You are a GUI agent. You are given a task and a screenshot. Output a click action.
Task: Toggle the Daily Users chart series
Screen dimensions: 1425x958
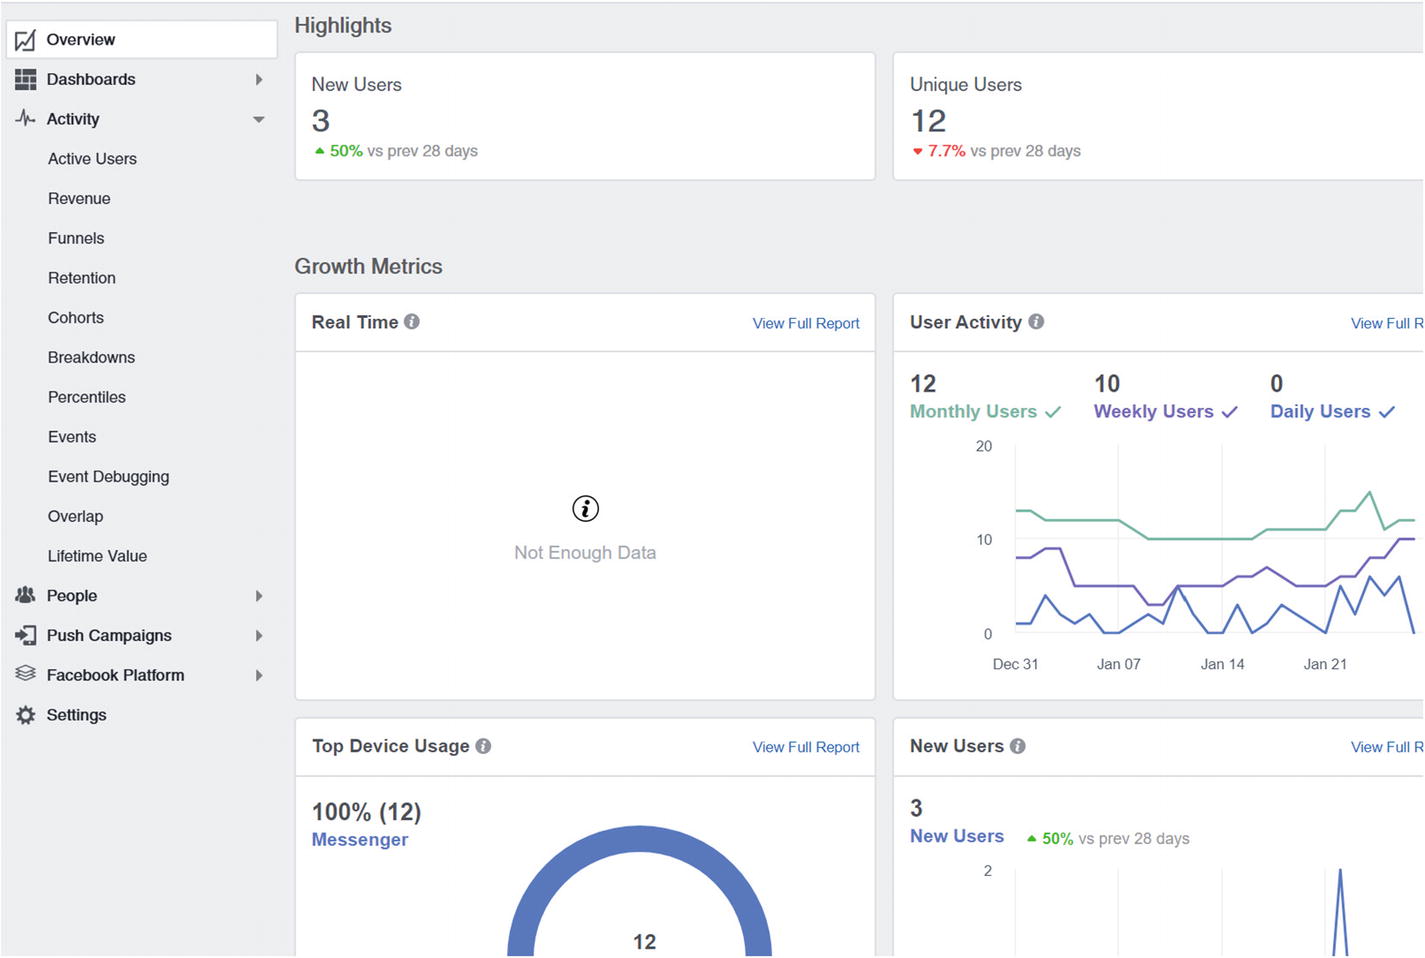pyautogui.click(x=1331, y=412)
